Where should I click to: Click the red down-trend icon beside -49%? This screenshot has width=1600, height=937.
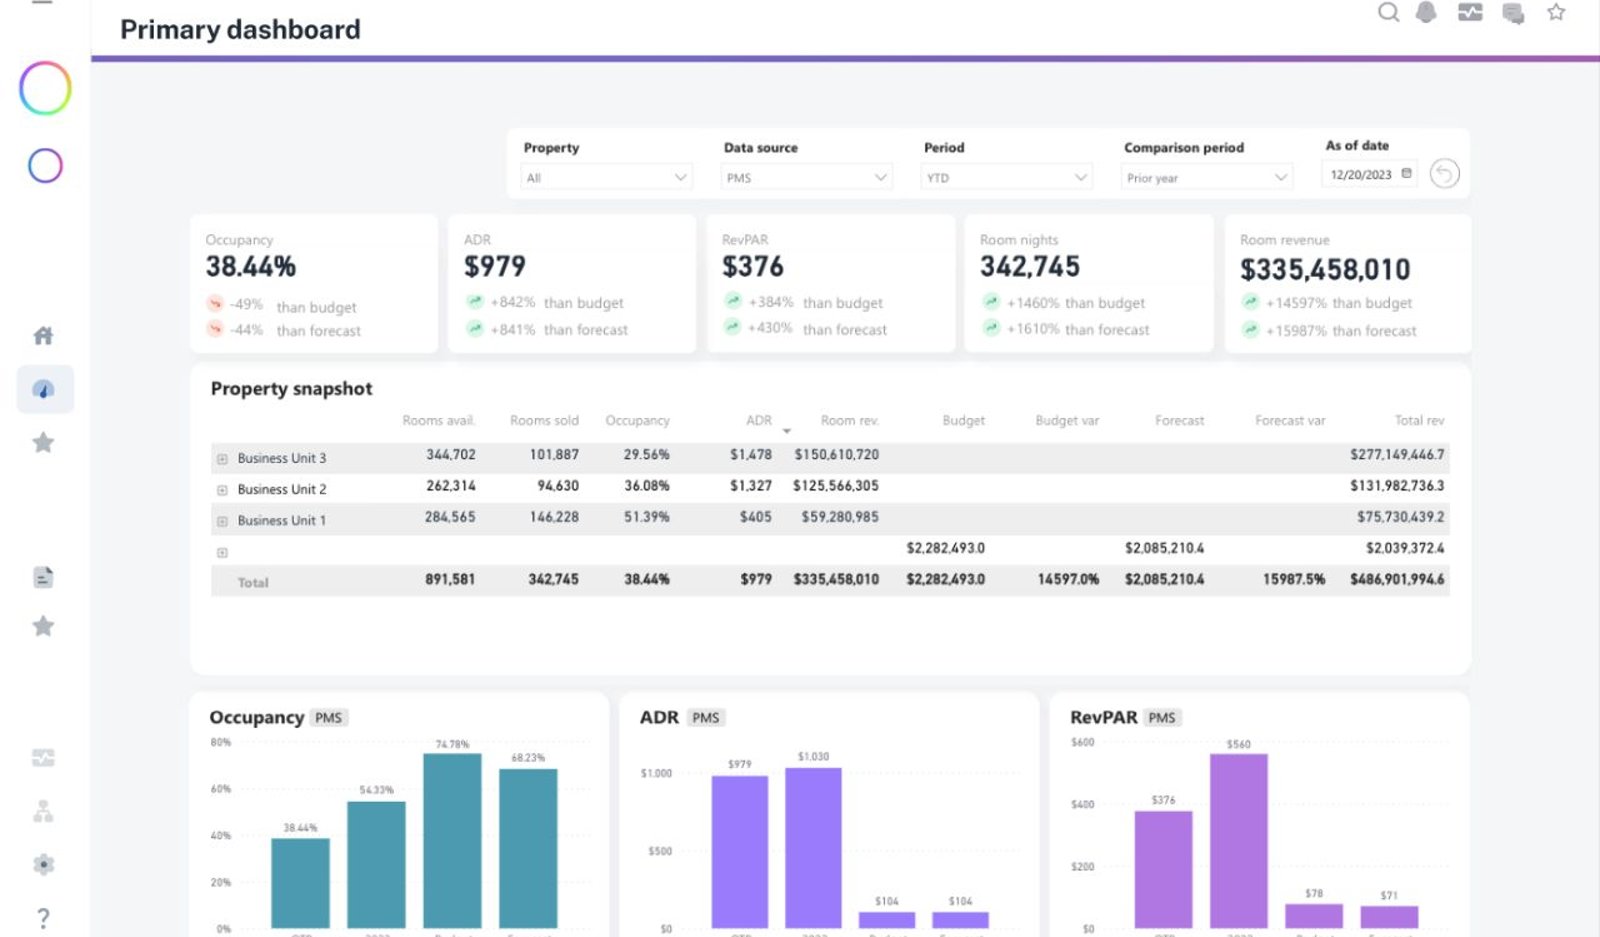coord(215,304)
